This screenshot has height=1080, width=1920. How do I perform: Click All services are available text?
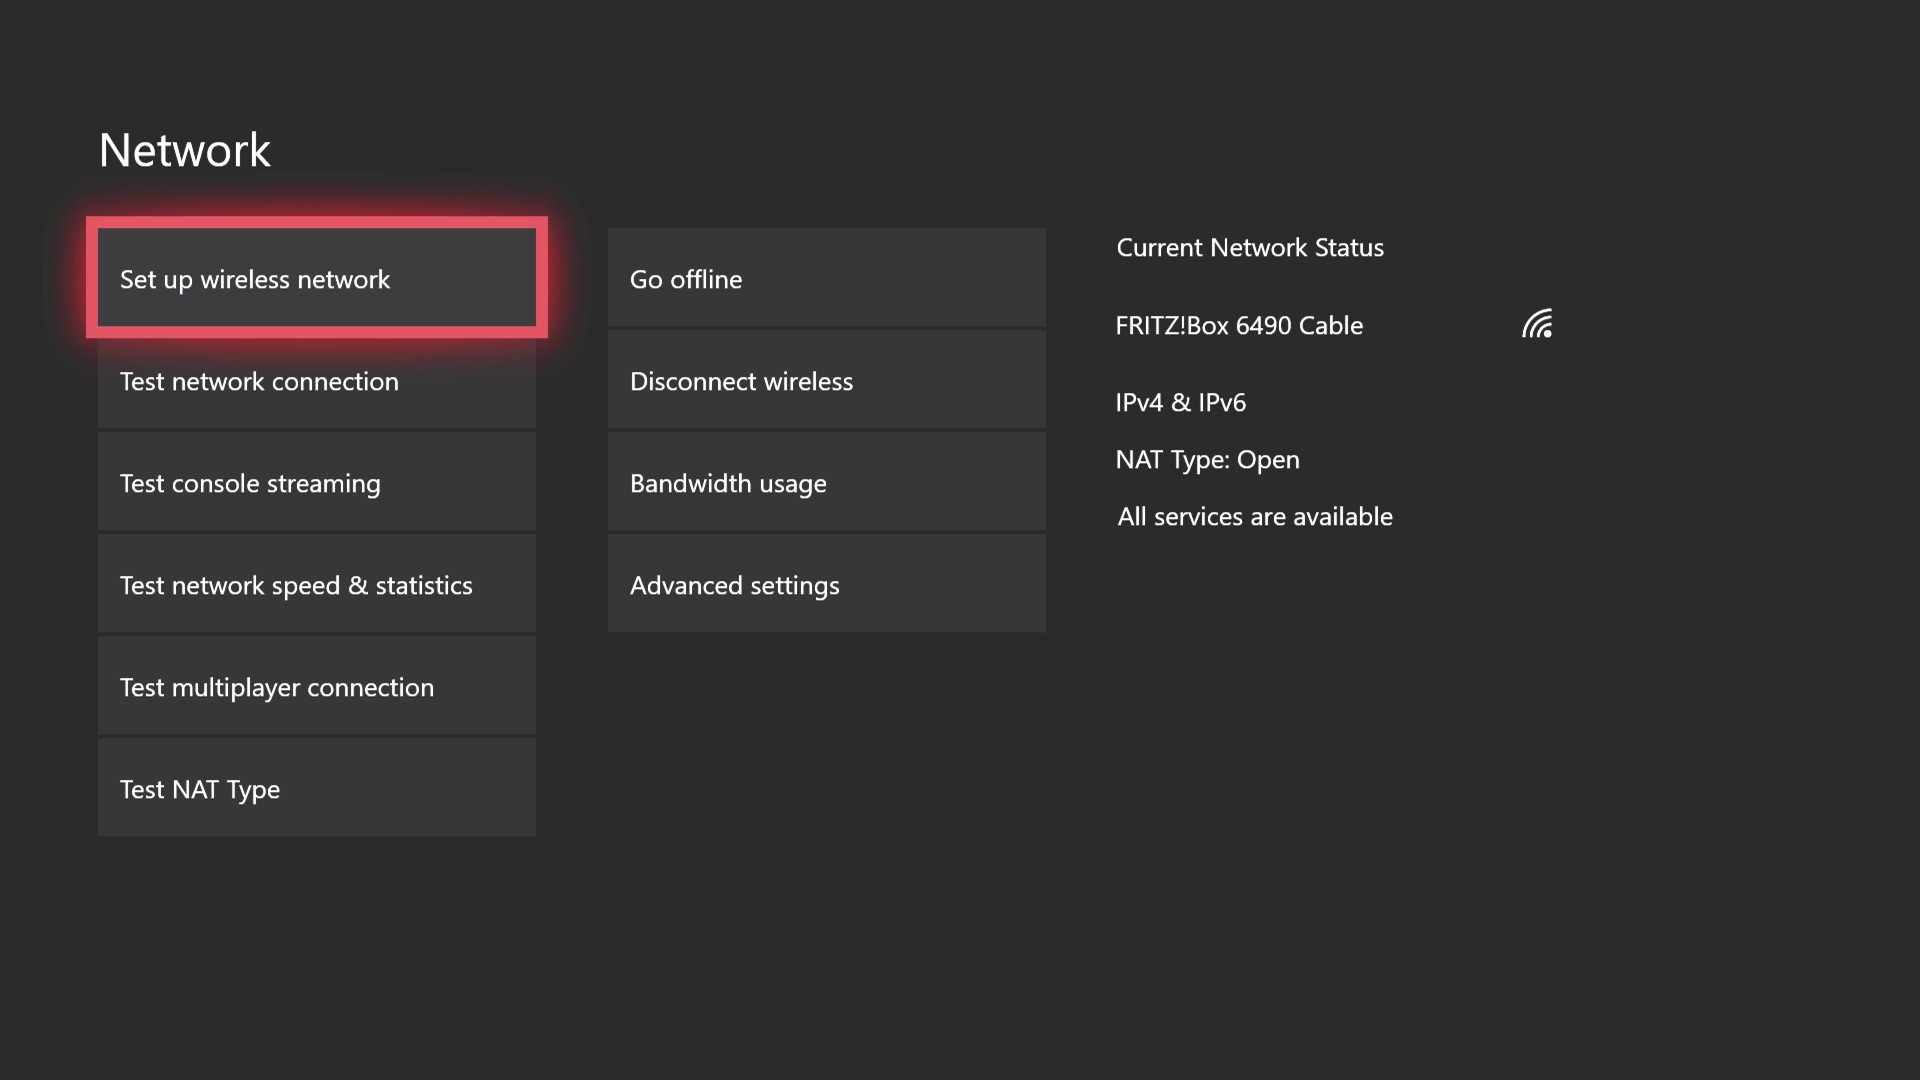pos(1254,516)
